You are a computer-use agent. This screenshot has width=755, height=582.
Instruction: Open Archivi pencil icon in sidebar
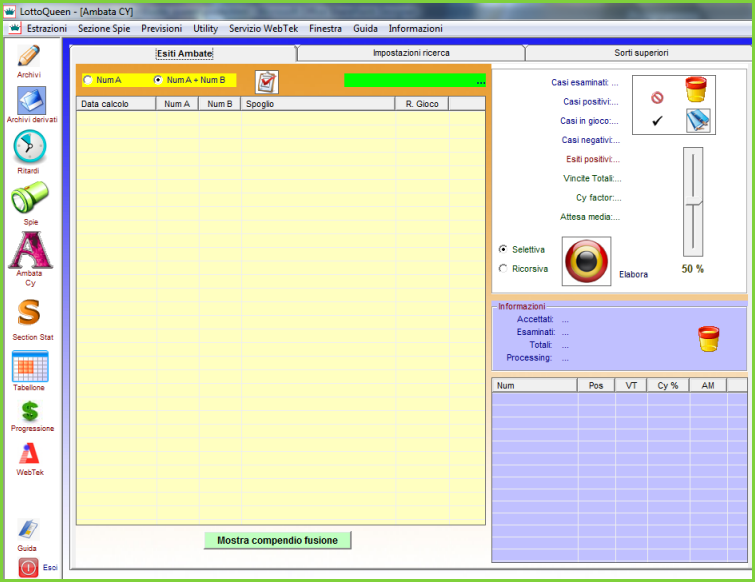tap(29, 56)
